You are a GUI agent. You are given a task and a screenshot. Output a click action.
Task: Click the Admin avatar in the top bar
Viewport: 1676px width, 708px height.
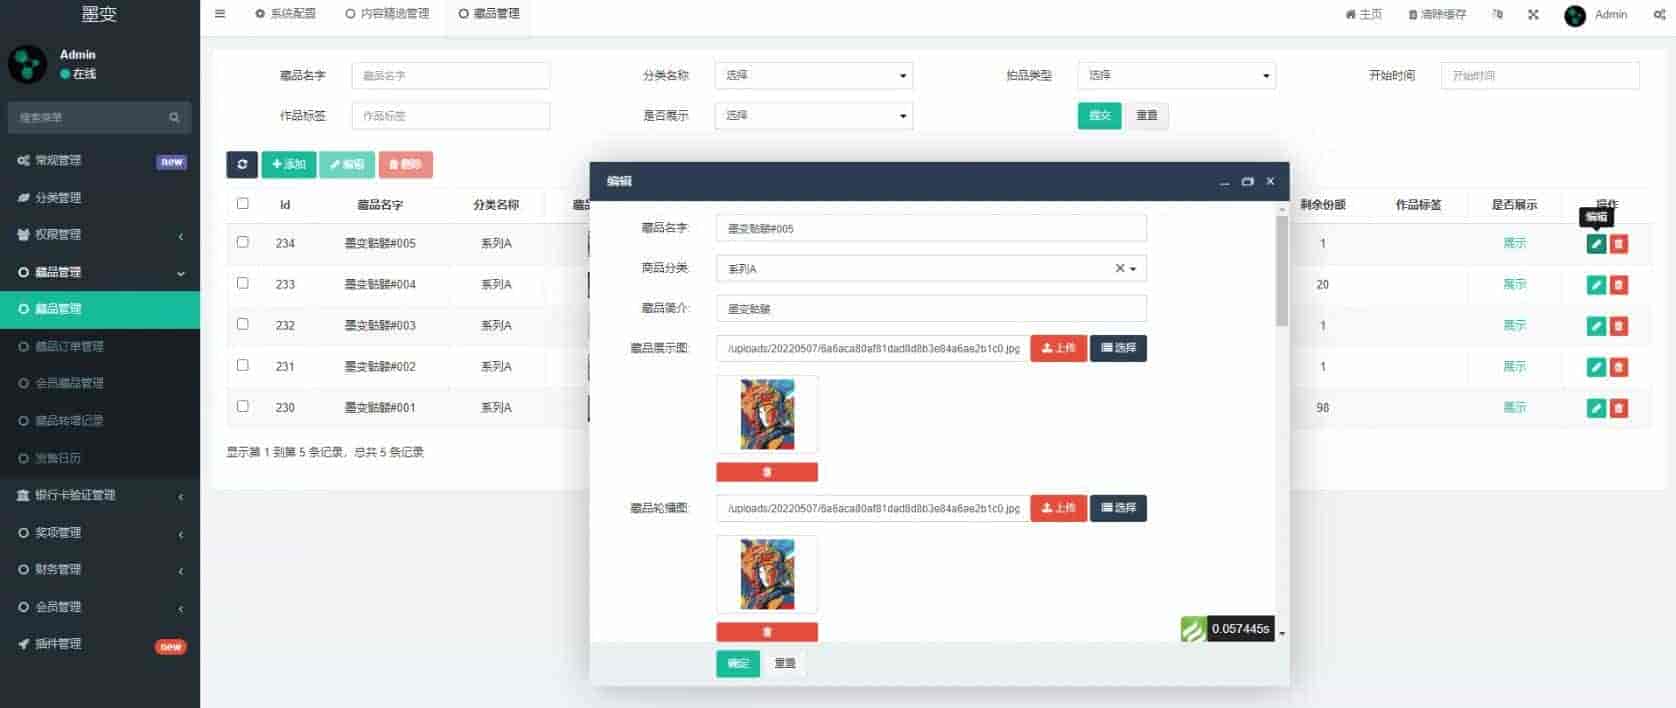[1575, 15]
